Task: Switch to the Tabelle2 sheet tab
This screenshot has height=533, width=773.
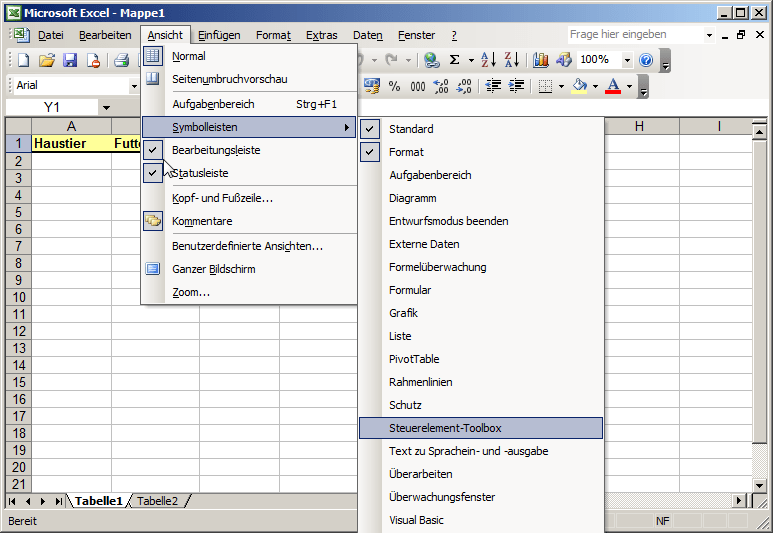Action: click(x=157, y=501)
